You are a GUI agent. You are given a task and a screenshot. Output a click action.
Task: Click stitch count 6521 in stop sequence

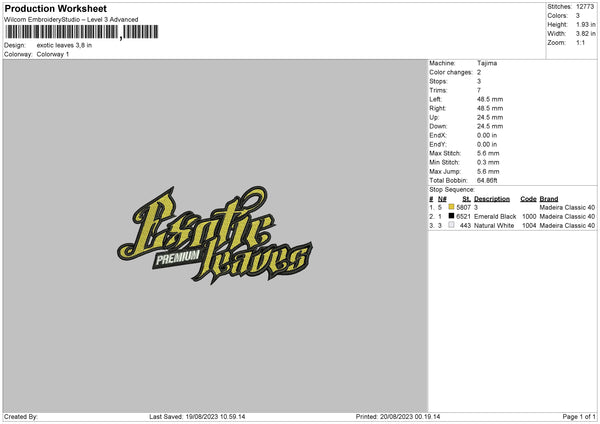463,217
